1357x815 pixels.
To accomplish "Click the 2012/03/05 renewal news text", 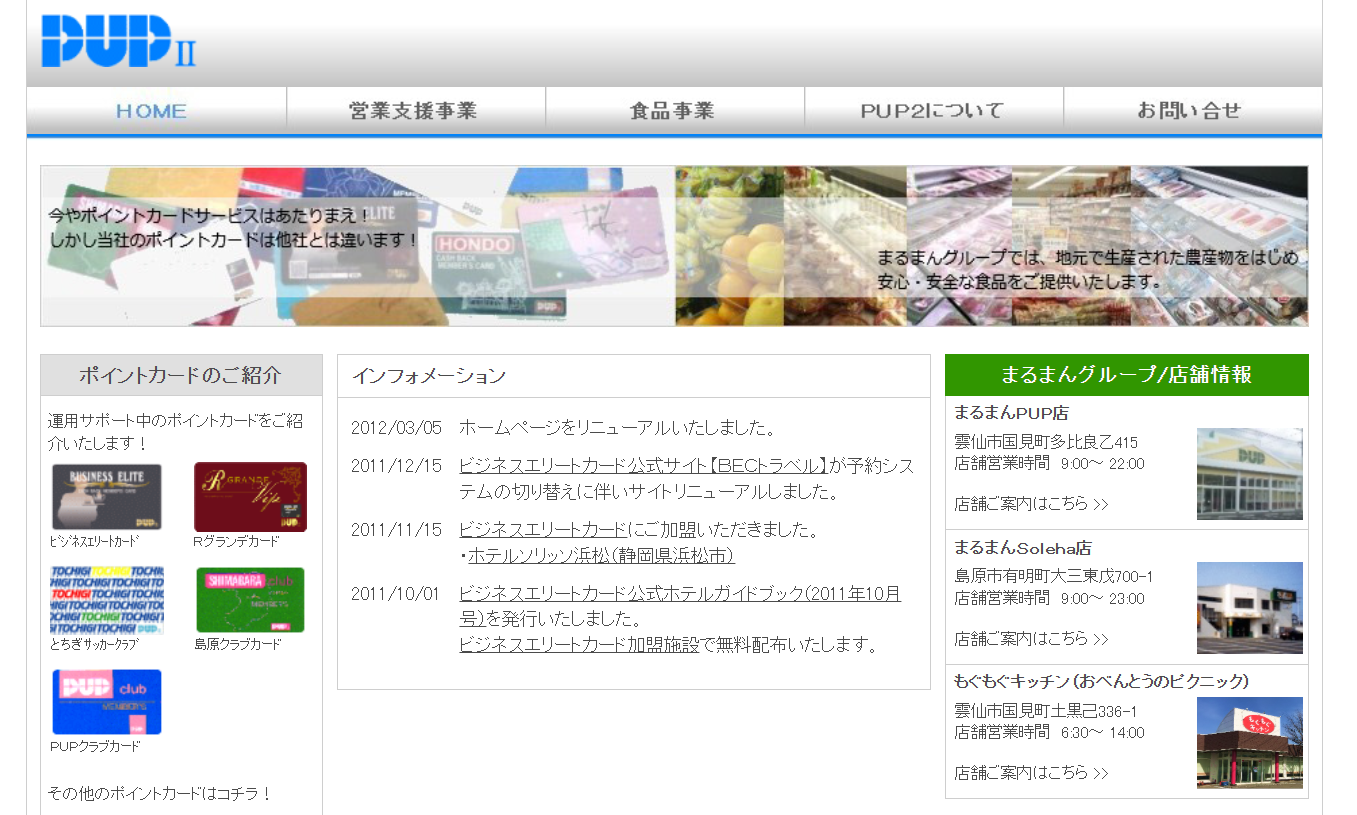I will click(618, 428).
